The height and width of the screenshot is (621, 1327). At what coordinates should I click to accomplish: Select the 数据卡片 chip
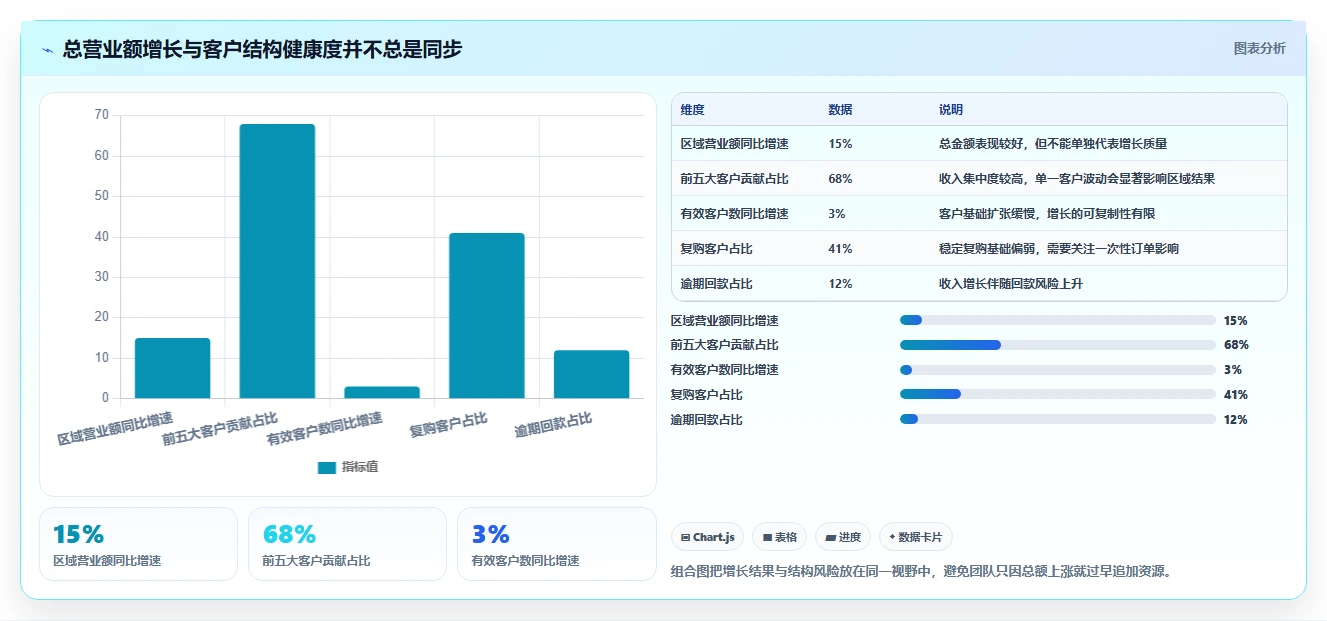point(916,537)
